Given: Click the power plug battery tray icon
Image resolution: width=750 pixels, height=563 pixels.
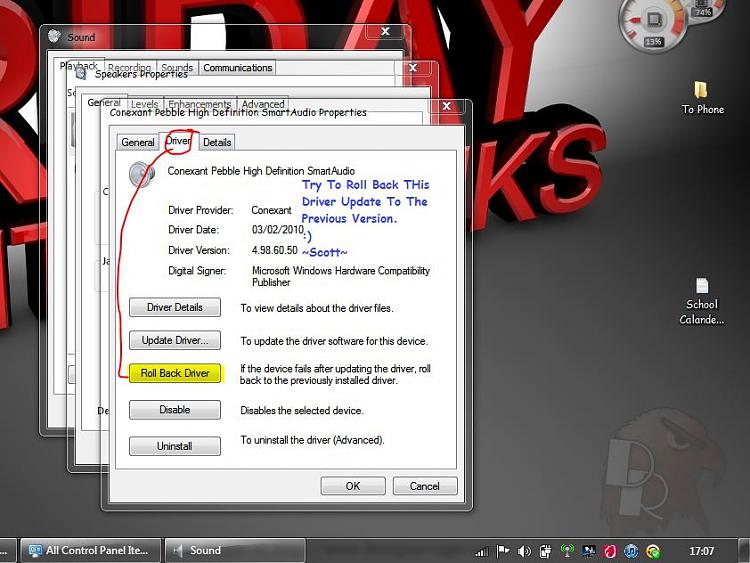Looking at the screenshot, I should 545,552.
